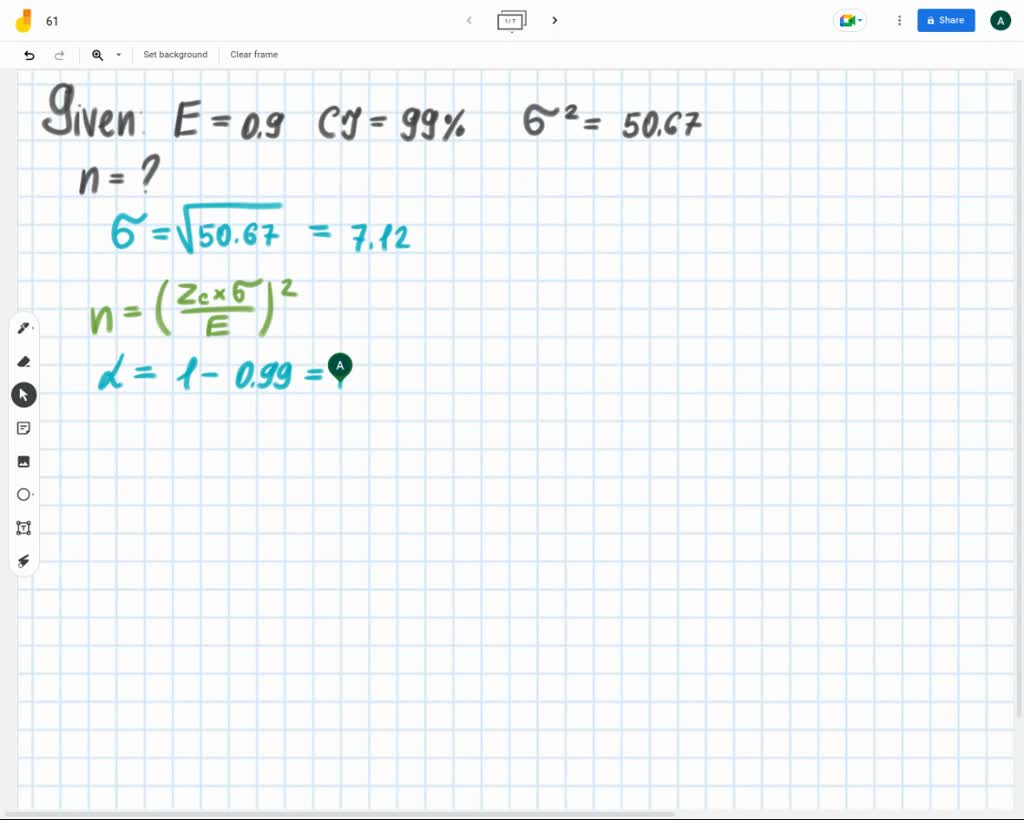
Task: Click the Zoom magnifier icon
Action: [x=96, y=55]
